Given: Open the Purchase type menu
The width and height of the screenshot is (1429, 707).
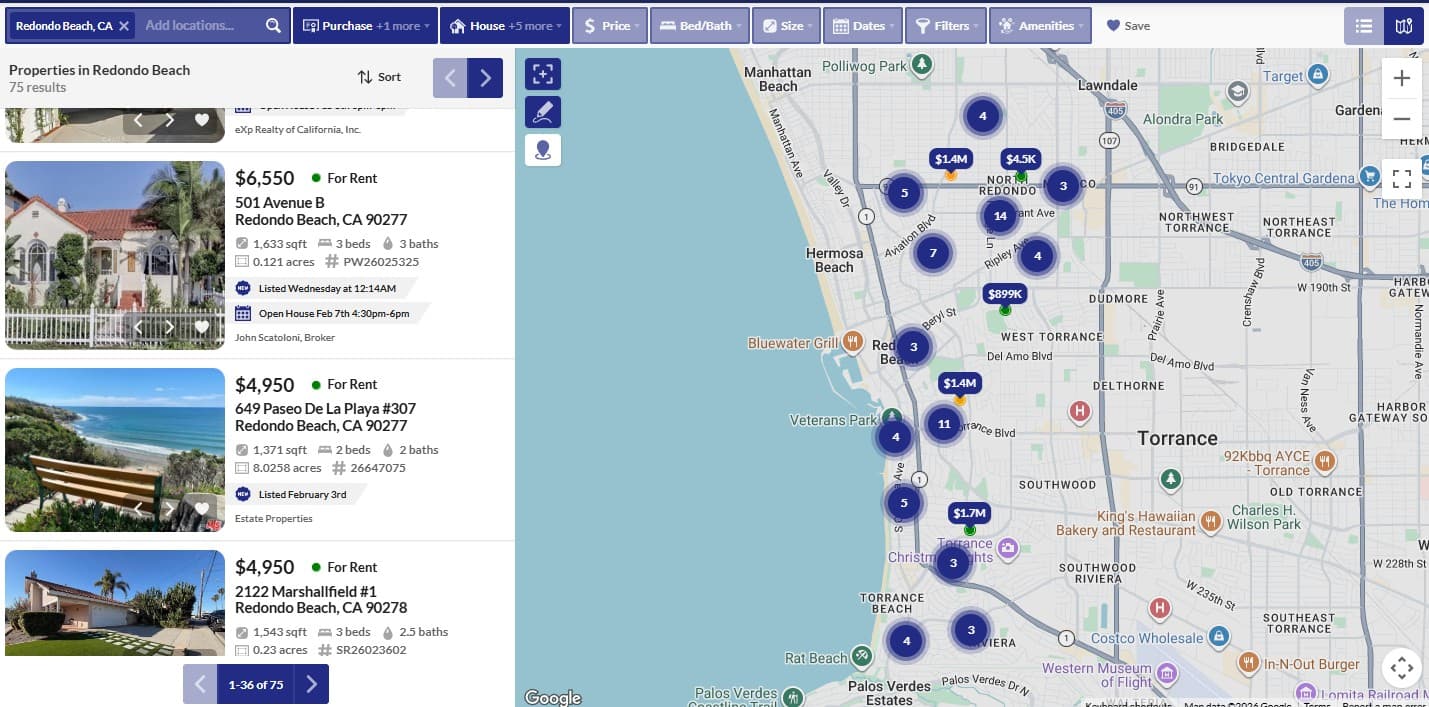Looking at the screenshot, I should pyautogui.click(x=365, y=26).
